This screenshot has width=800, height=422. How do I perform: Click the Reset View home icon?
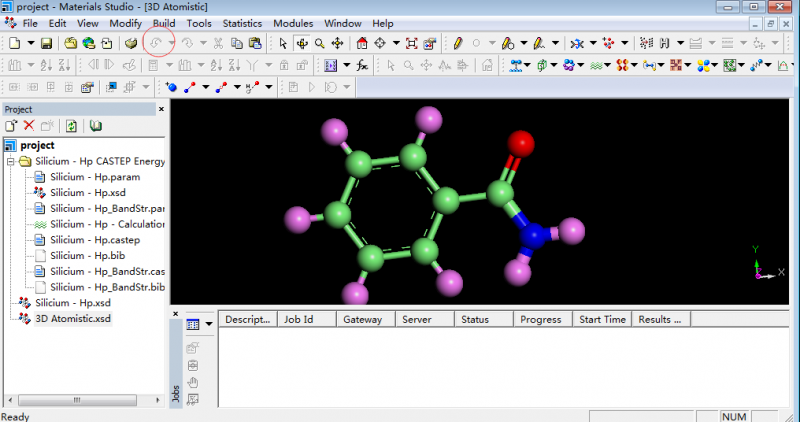[x=362, y=43]
